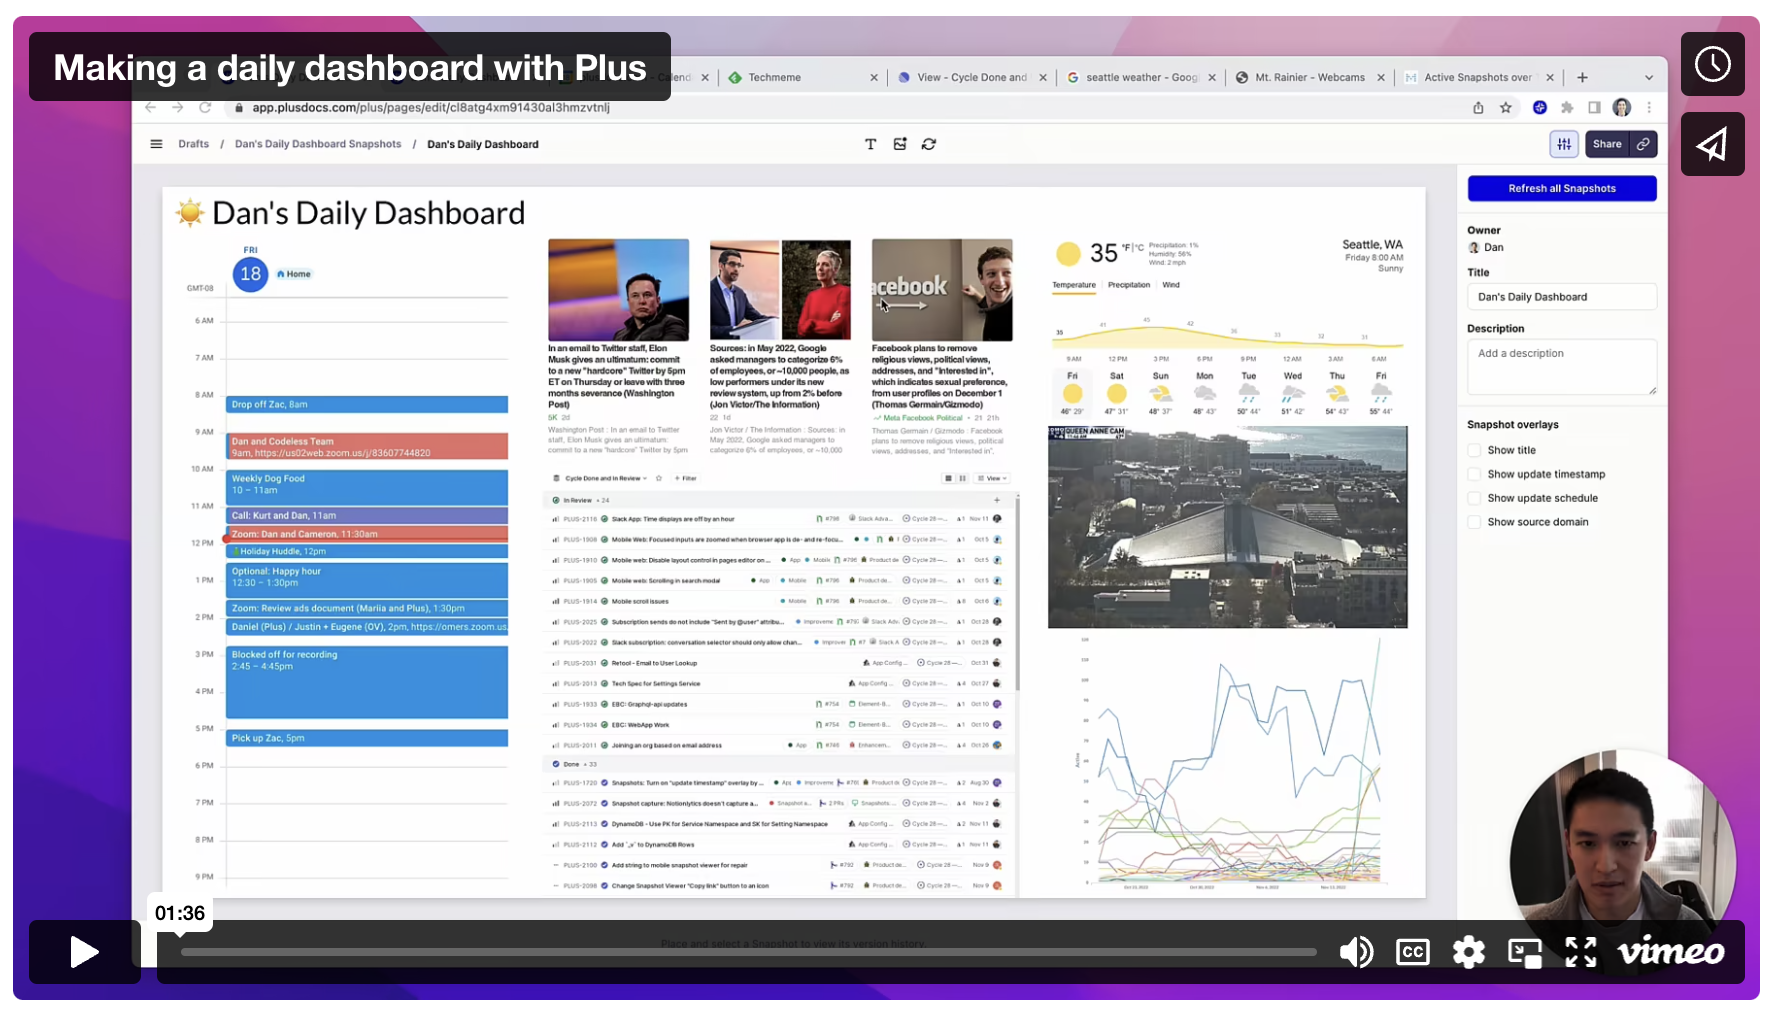
Task: Open the Chrome profile avatar
Action: coord(1622,108)
